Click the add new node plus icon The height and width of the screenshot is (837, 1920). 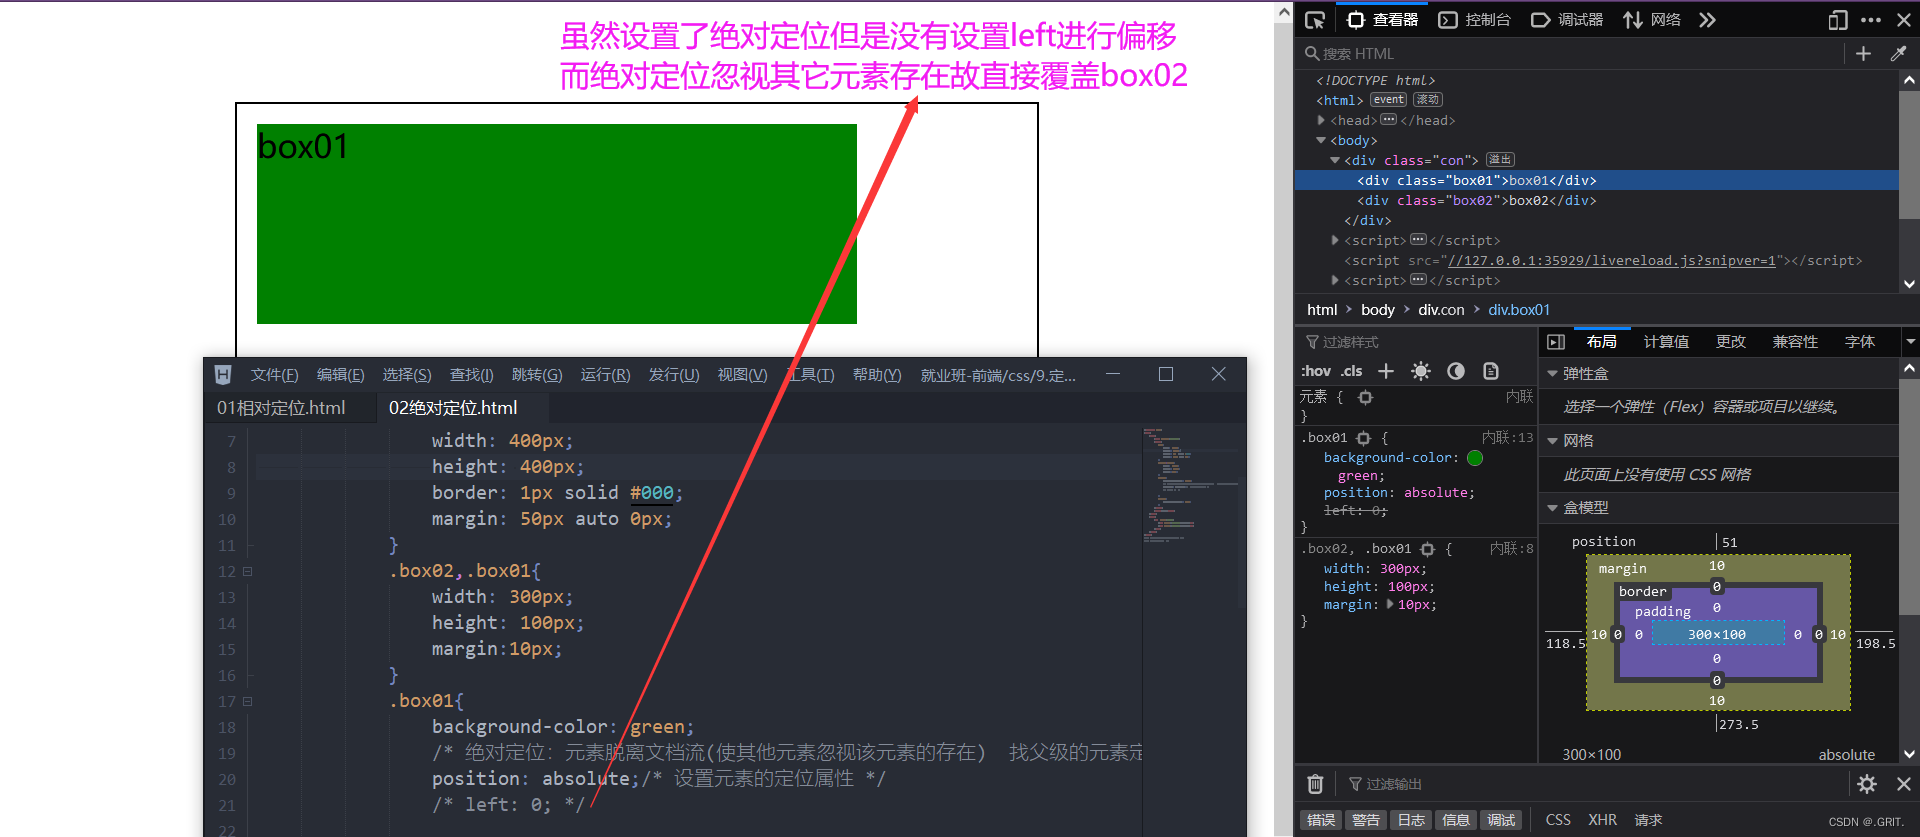(x=1863, y=54)
